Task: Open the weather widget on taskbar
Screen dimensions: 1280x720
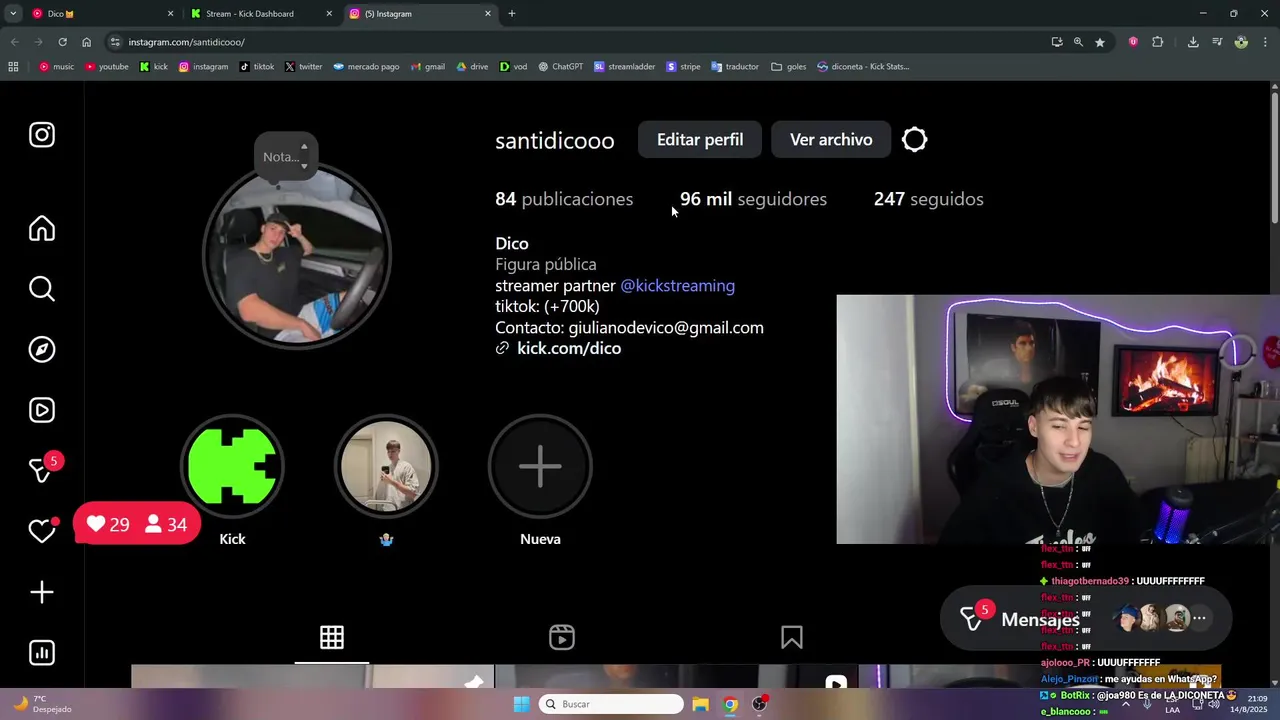Action: [42, 704]
